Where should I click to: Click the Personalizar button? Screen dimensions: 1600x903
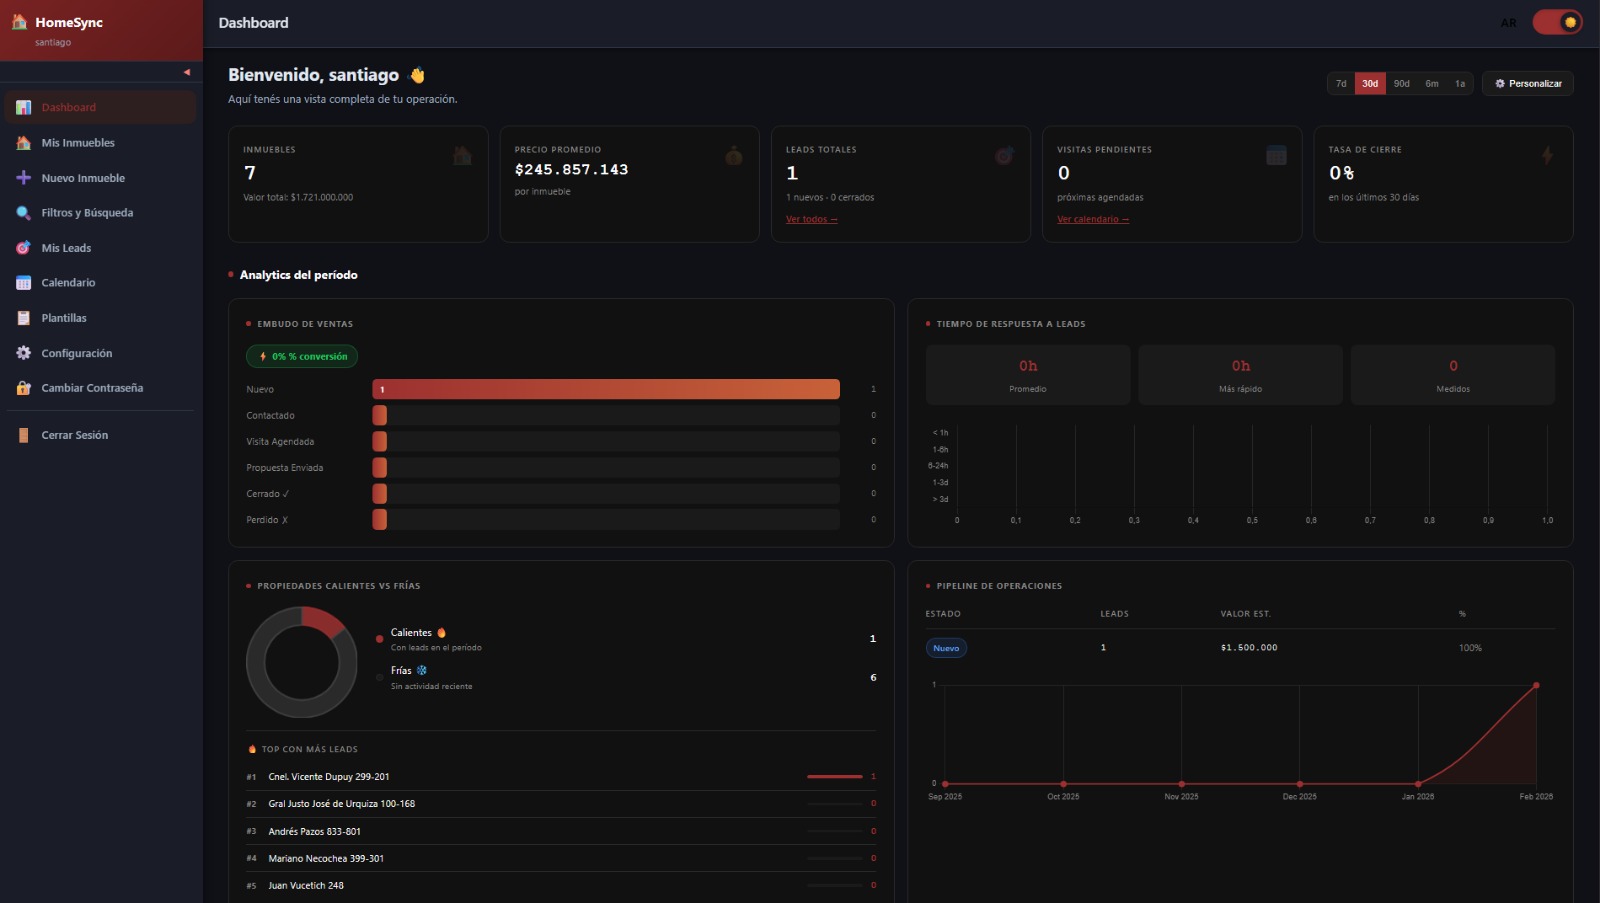click(x=1527, y=83)
